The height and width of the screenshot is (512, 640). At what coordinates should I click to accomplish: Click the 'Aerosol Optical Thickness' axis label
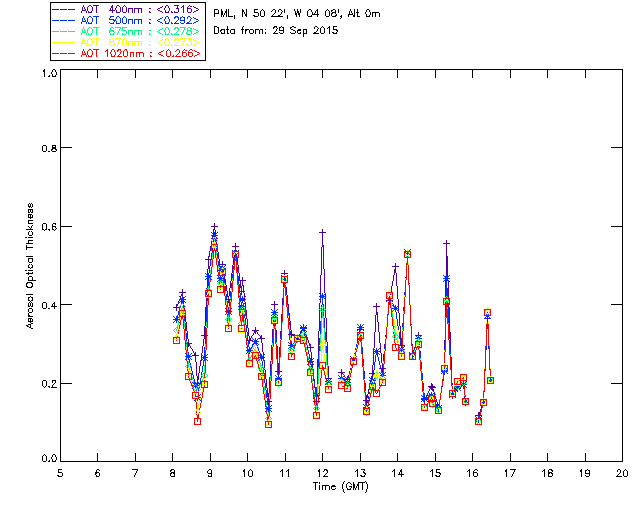pos(31,266)
